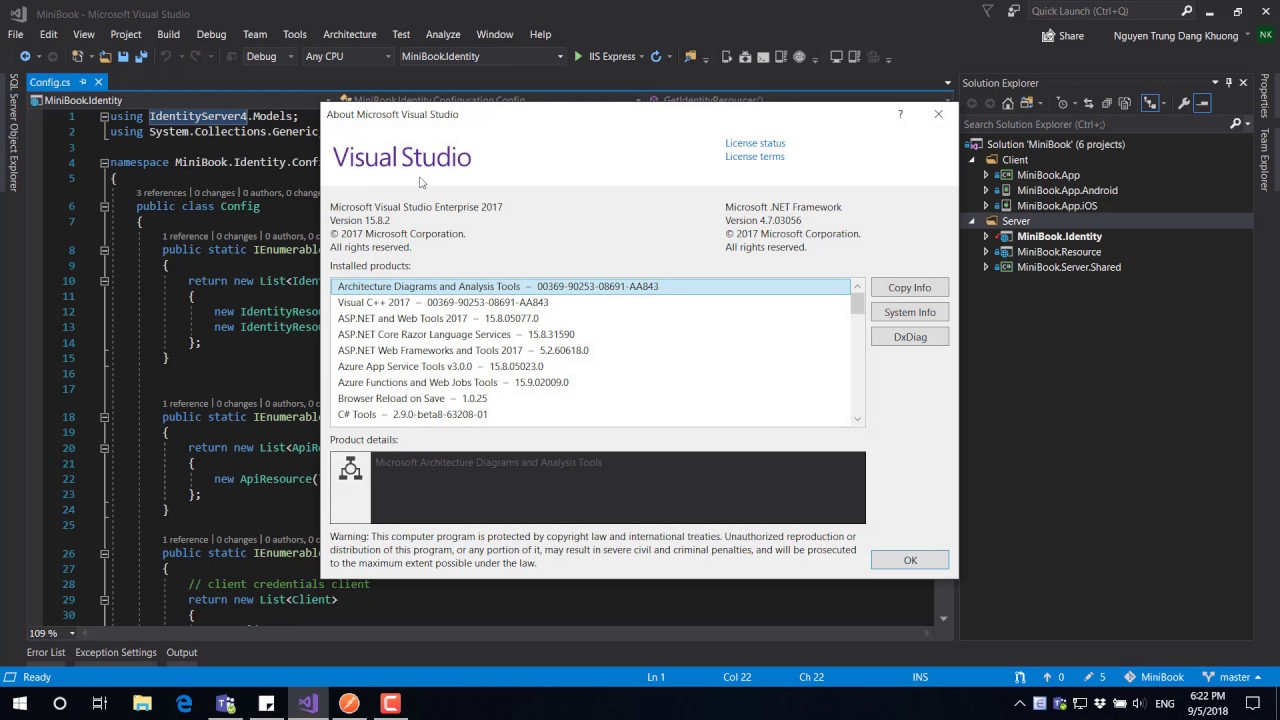Click in the Search Solution Explorer field
The height and width of the screenshot is (720, 1280).
[x=1095, y=124]
